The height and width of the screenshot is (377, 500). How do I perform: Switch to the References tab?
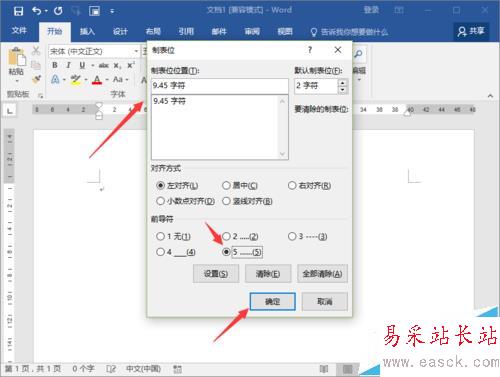[186, 32]
